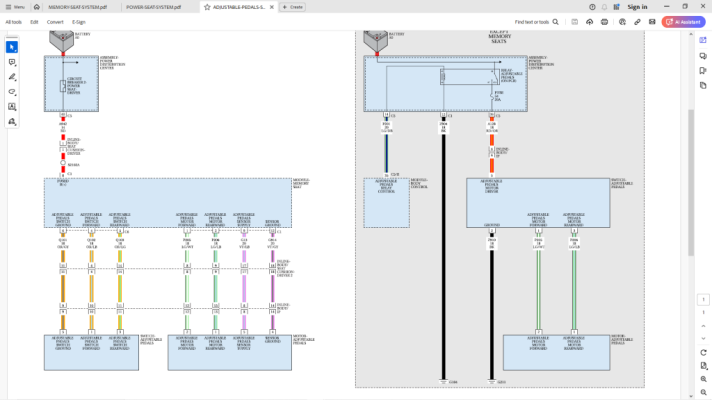712x400 pixels.
Task: Click the MODULE-MEMORY SEAT label
Action: click(x=301, y=183)
